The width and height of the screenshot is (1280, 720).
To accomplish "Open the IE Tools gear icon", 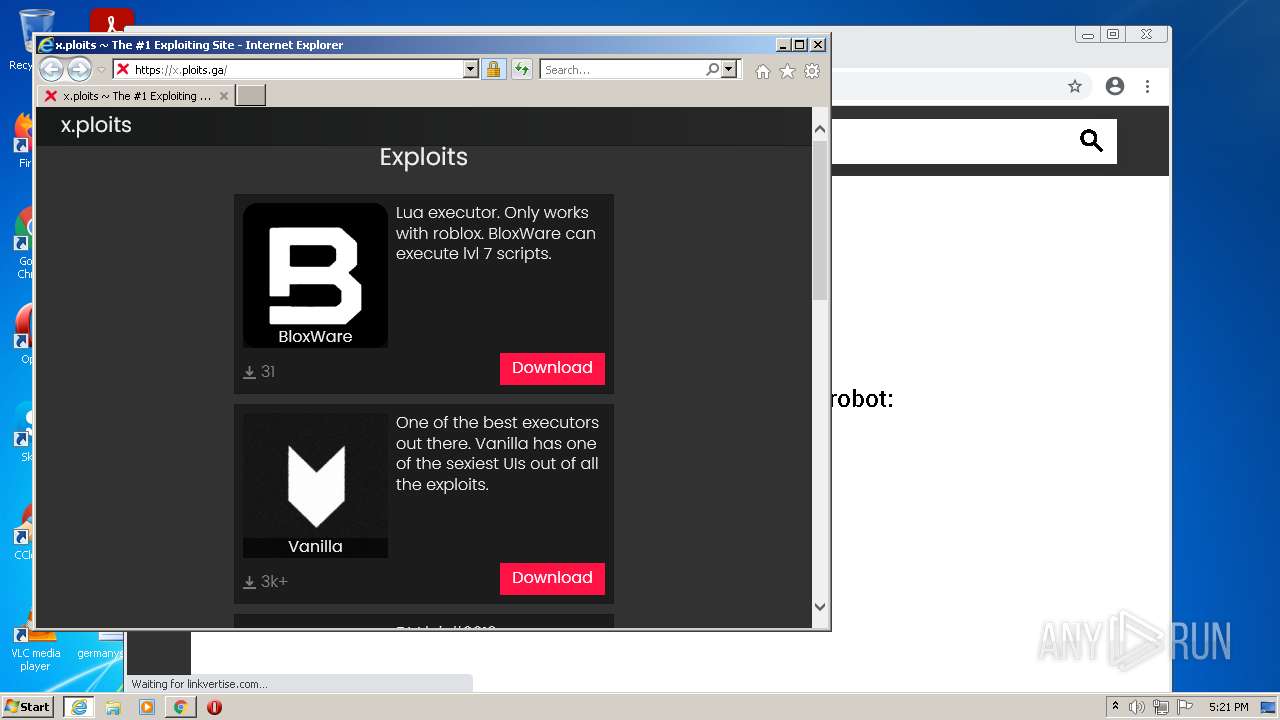I will point(812,71).
